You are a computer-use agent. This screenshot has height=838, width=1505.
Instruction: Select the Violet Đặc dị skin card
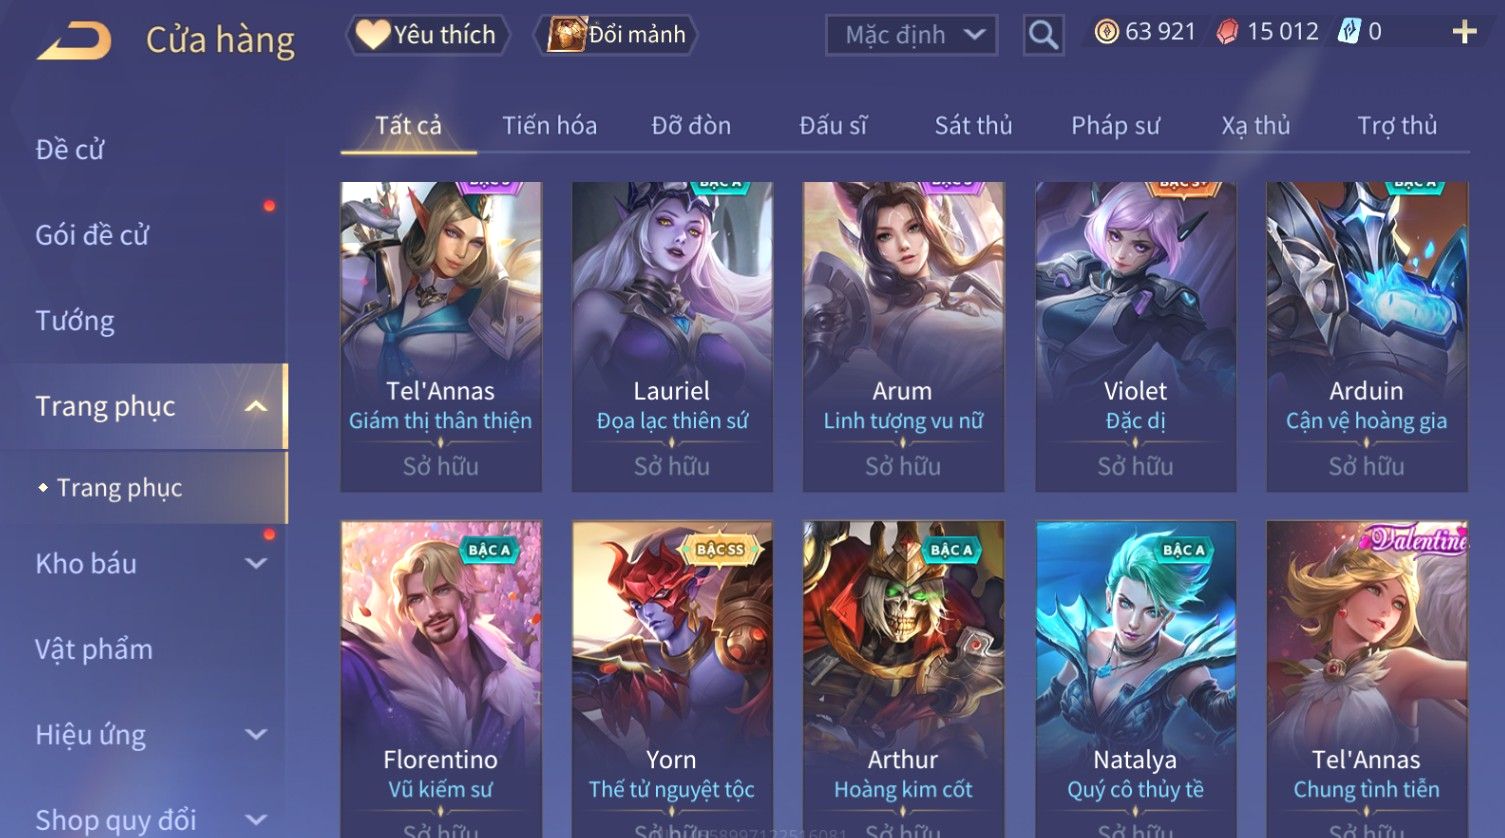1135,336
